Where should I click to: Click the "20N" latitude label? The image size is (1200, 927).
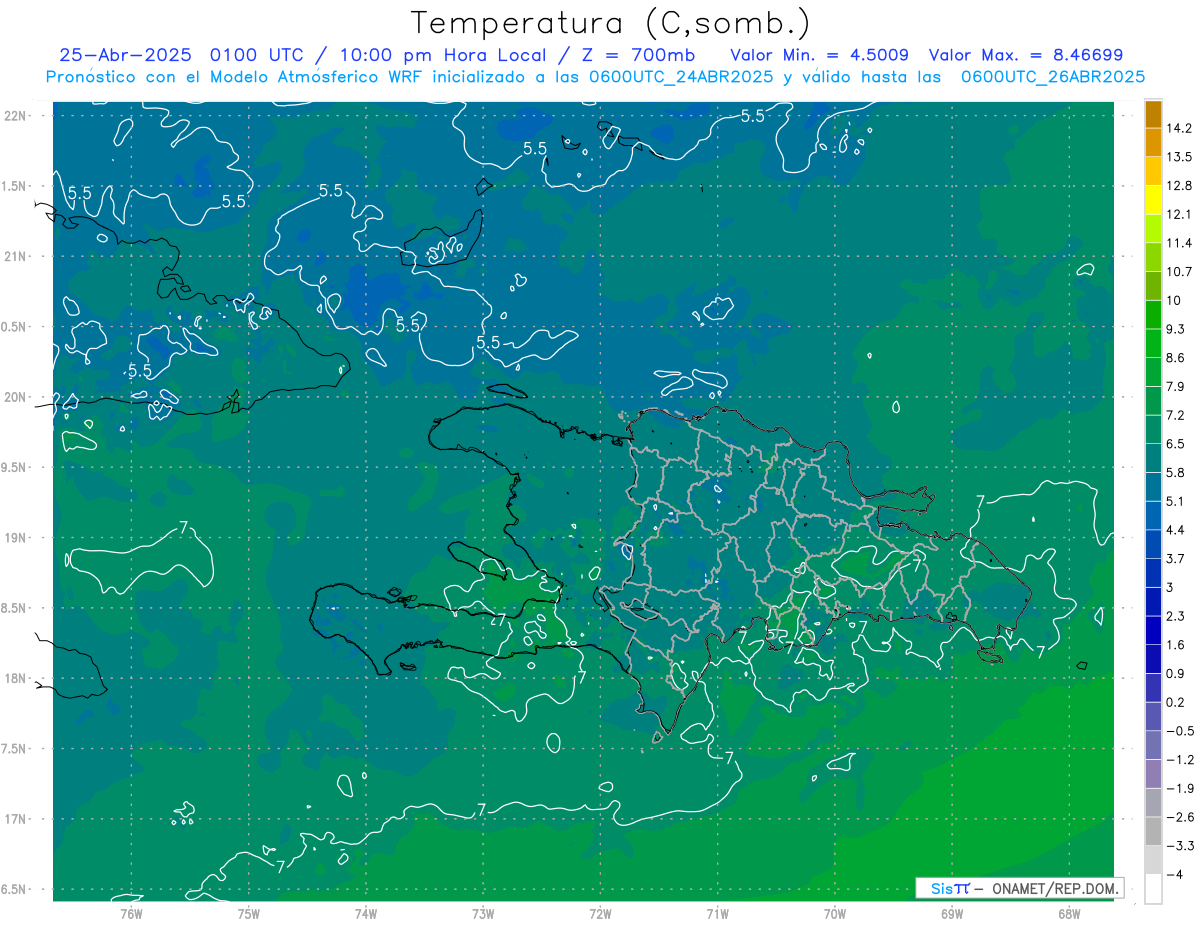pos(16,397)
